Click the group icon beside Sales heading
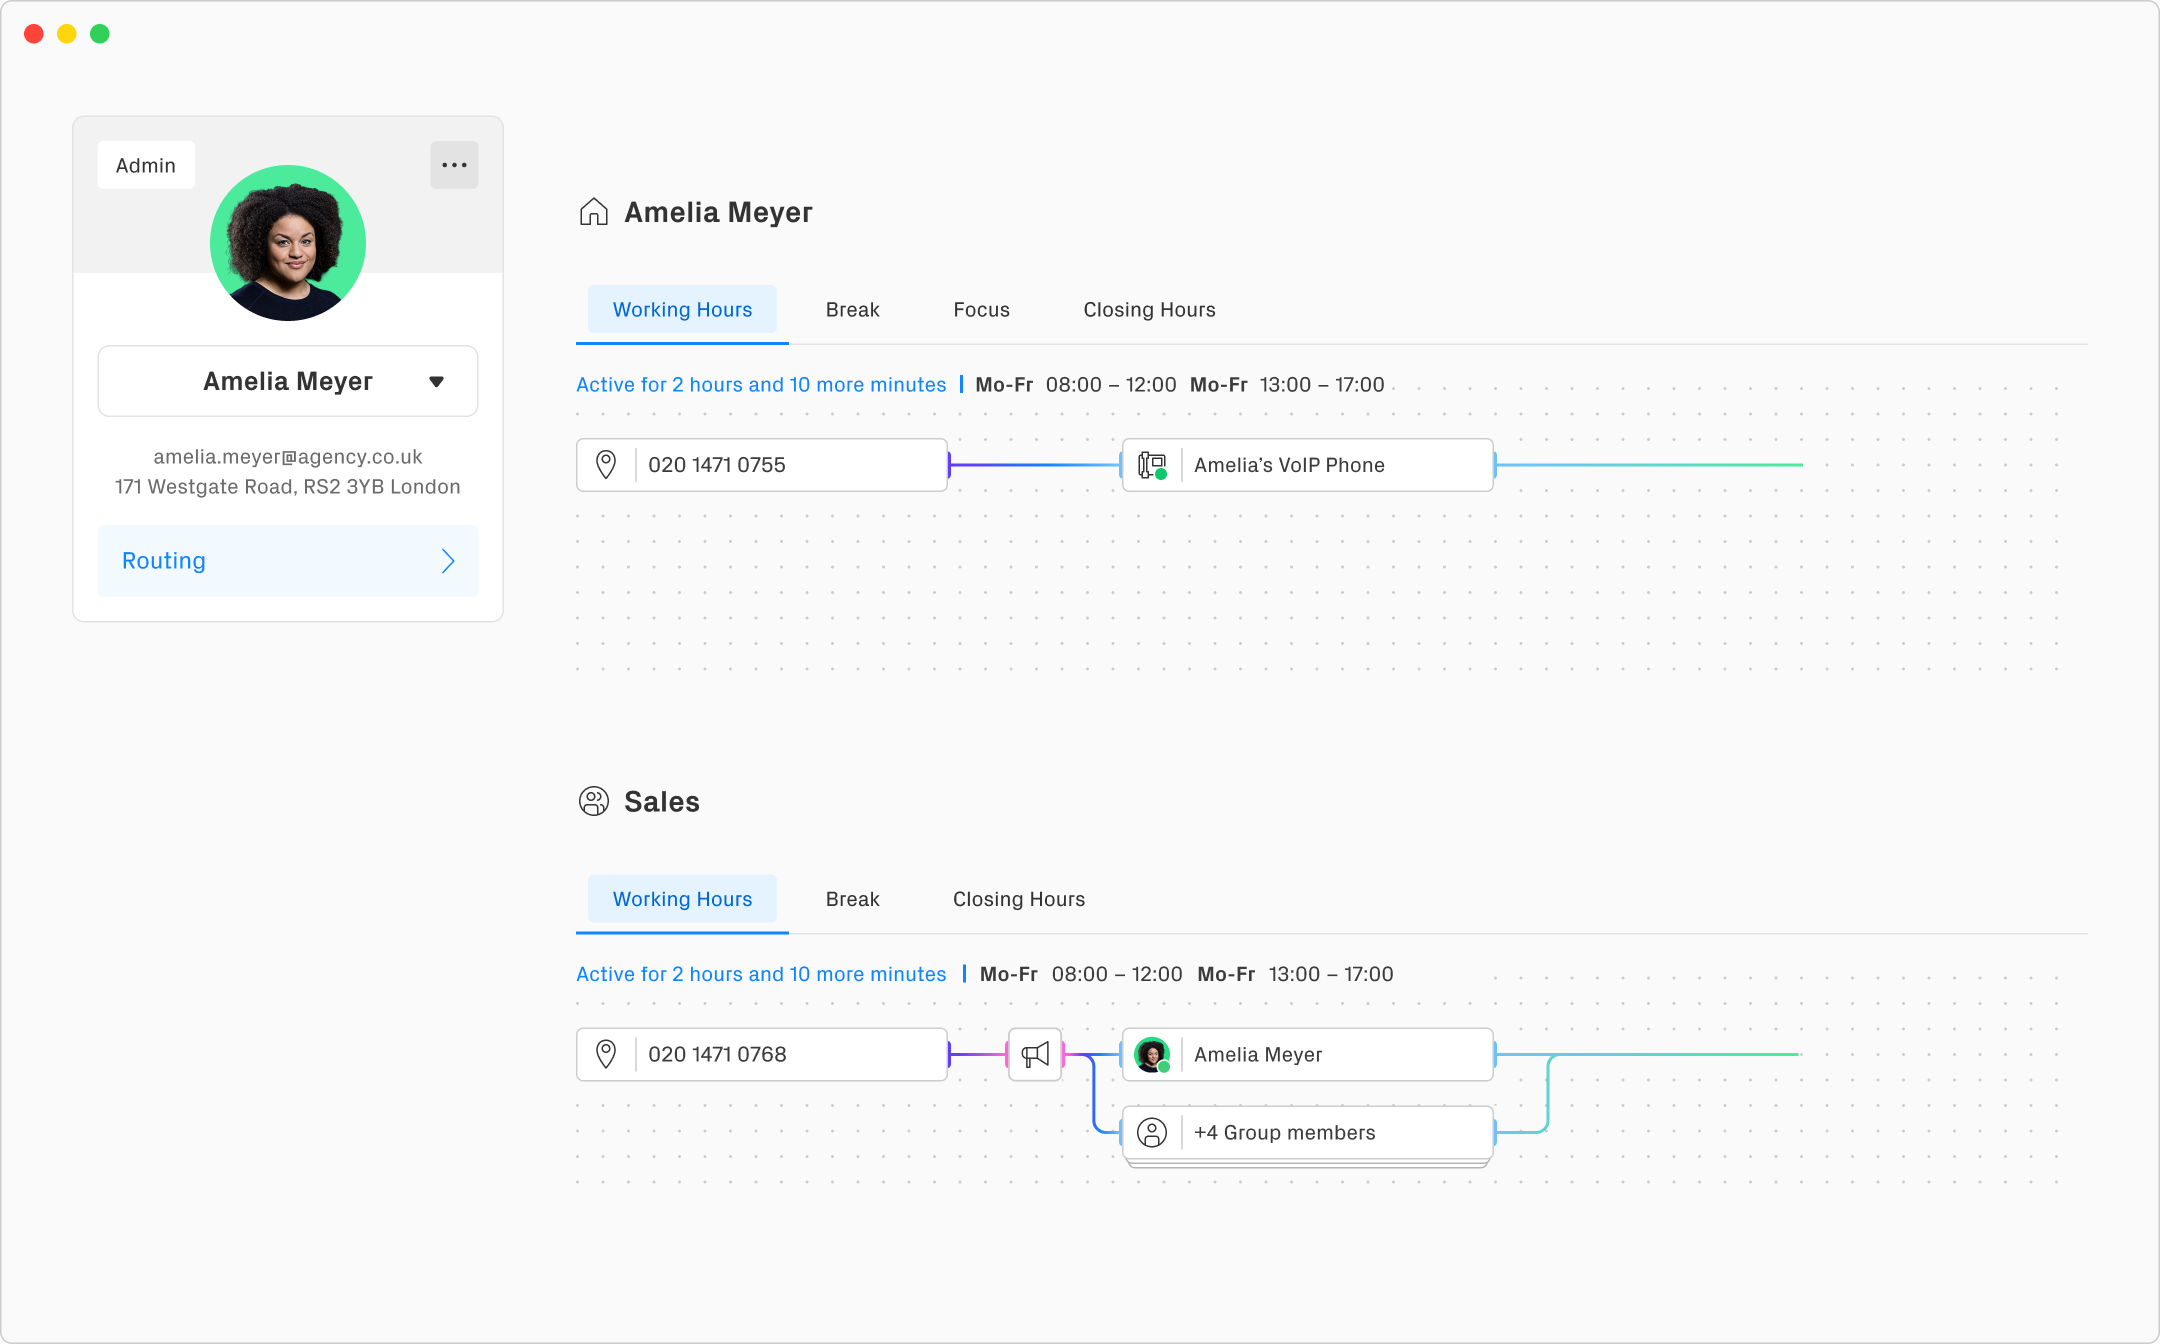Viewport: 2160px width, 1344px height. (x=594, y=801)
